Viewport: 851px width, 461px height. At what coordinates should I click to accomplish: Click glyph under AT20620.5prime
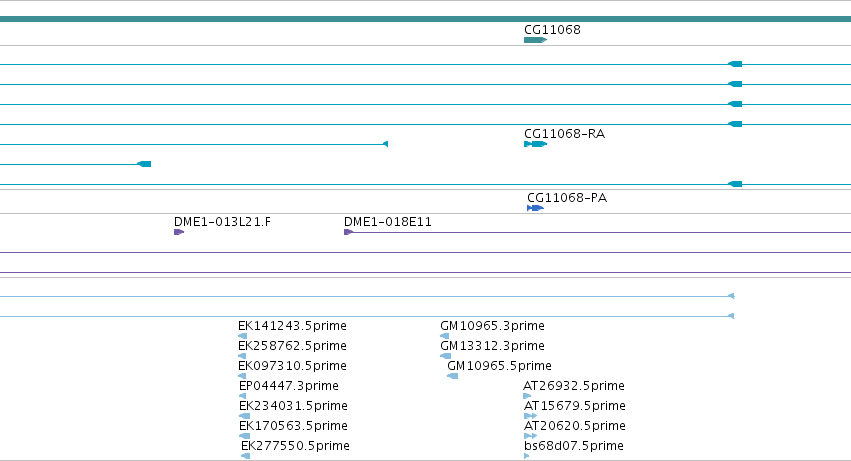click(x=530, y=436)
